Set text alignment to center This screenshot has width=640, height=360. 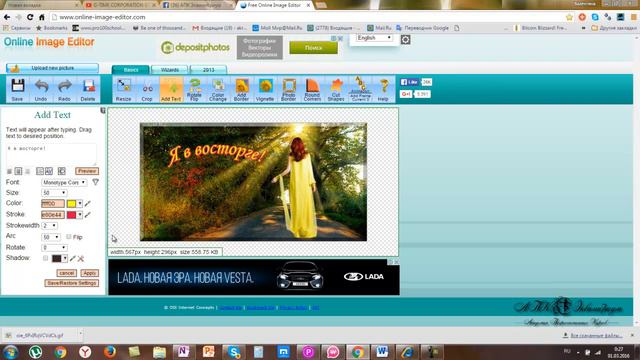pyautogui.click(x=18, y=171)
